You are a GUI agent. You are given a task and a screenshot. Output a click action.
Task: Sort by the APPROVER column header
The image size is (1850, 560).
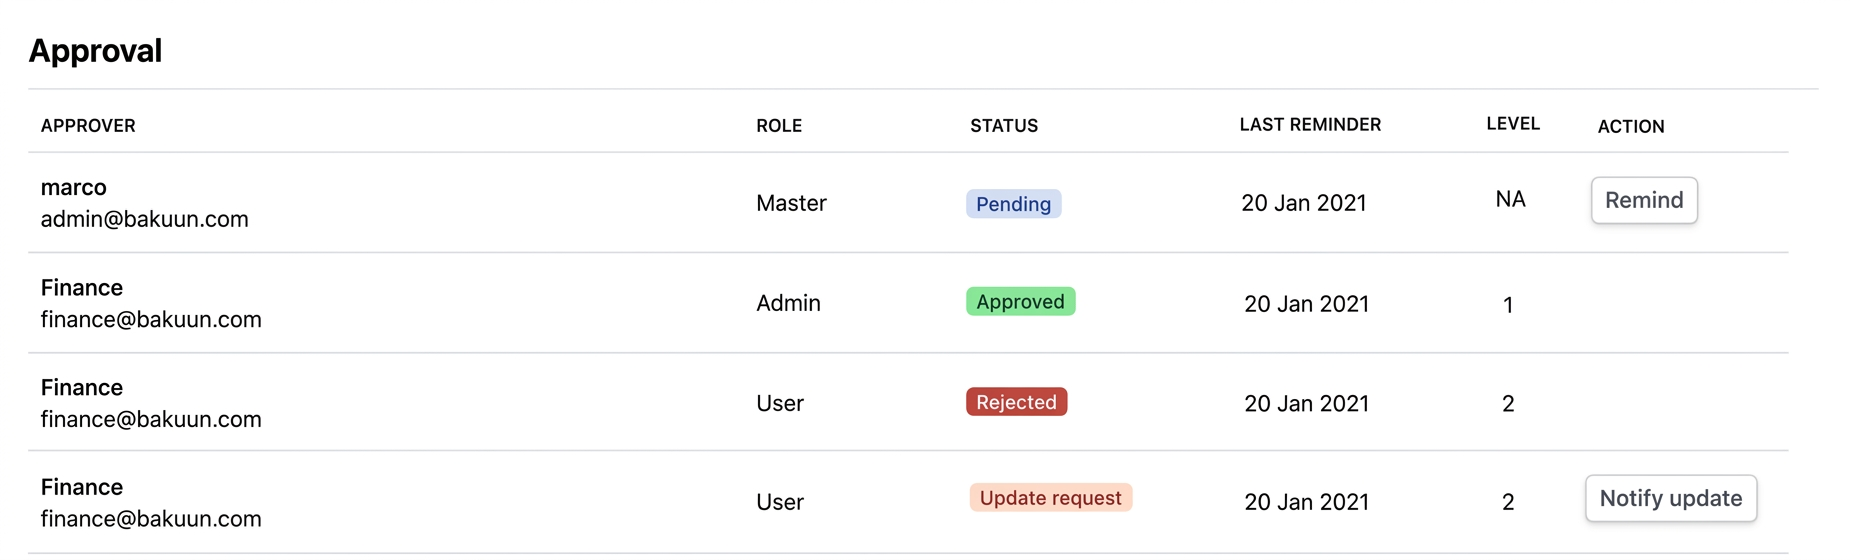click(x=88, y=126)
